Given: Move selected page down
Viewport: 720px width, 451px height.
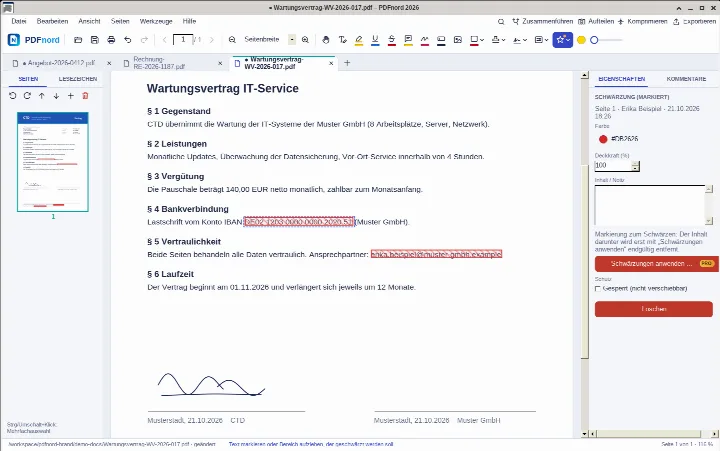Looking at the screenshot, I should 56,96.
